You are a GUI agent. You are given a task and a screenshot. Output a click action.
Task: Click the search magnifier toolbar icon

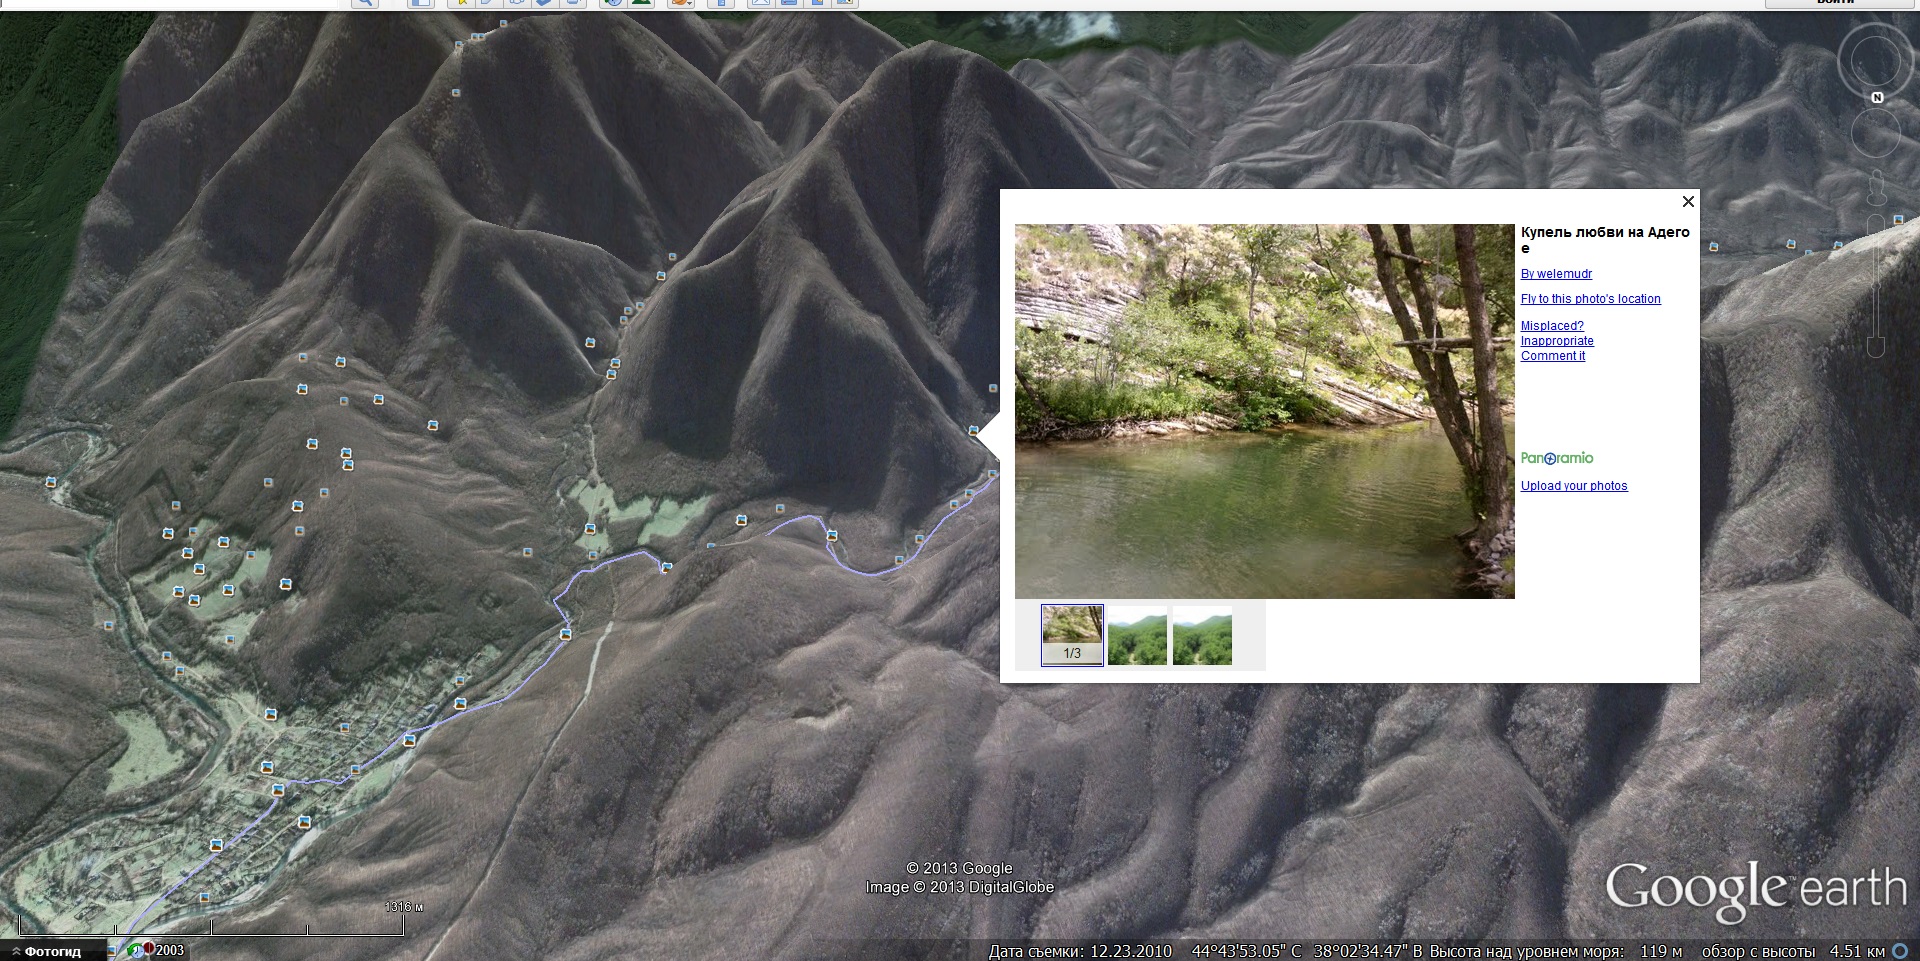click(x=365, y=3)
